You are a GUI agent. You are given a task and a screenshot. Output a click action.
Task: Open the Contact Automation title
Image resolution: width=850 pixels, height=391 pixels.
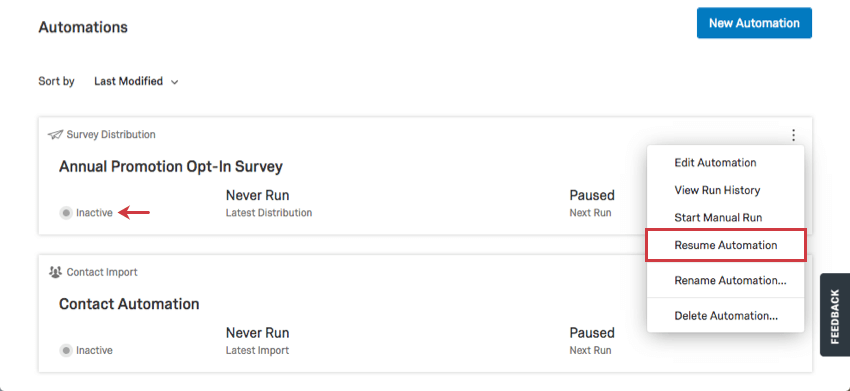[129, 304]
